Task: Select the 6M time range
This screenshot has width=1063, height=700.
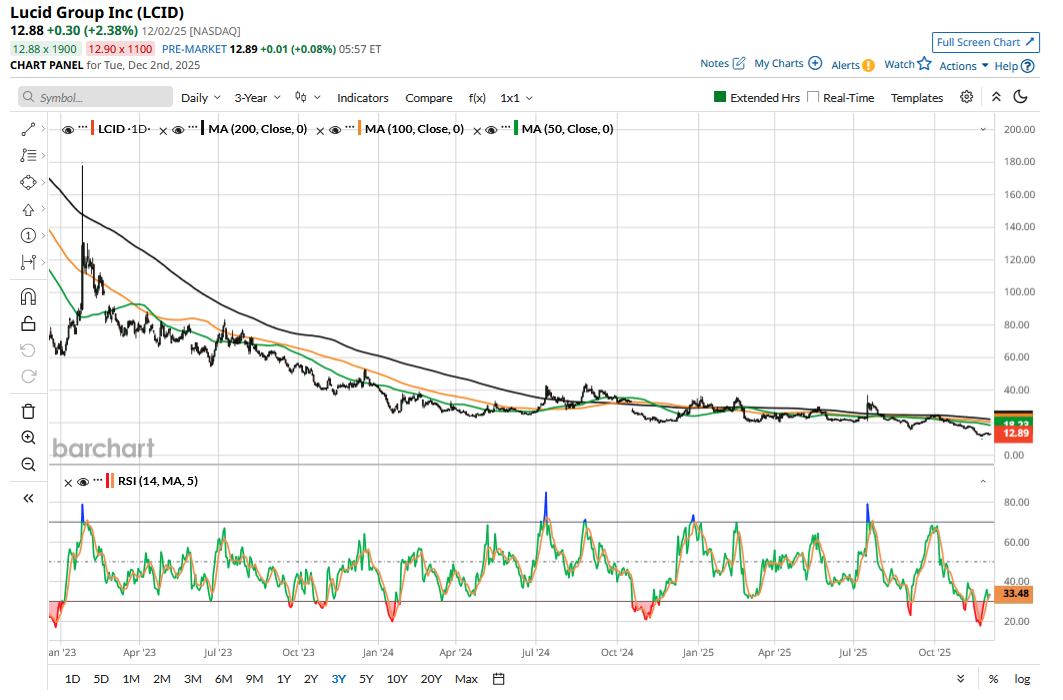Action: pyautogui.click(x=224, y=679)
